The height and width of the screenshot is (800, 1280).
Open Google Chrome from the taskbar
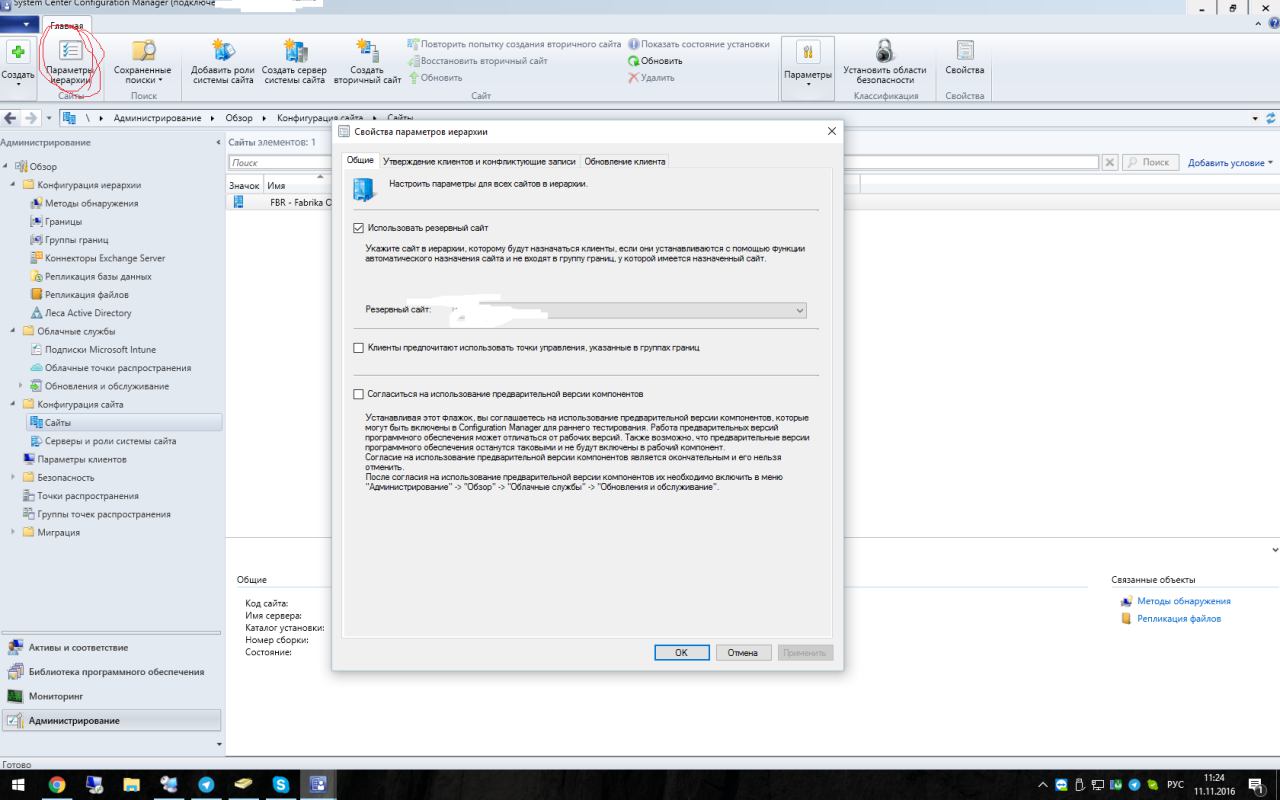click(57, 785)
